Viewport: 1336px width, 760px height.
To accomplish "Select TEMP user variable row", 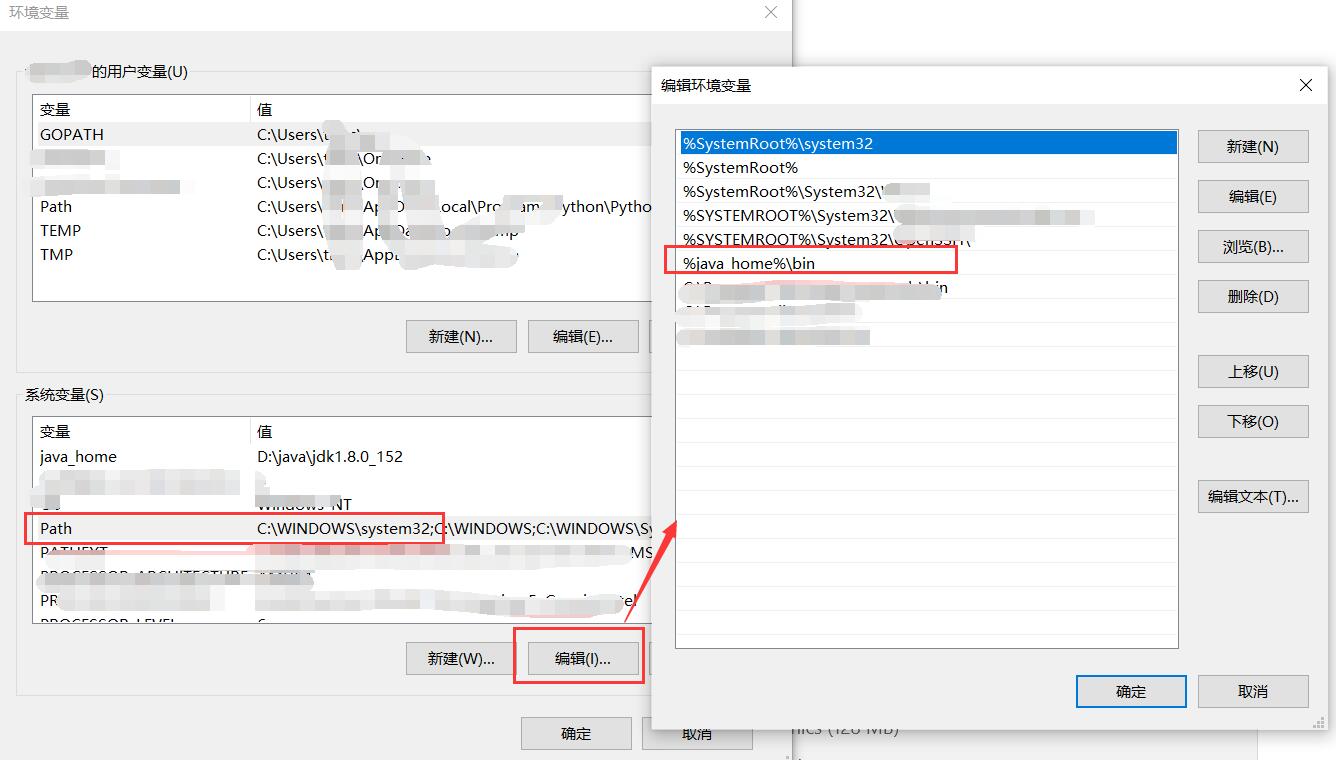I will (x=60, y=231).
